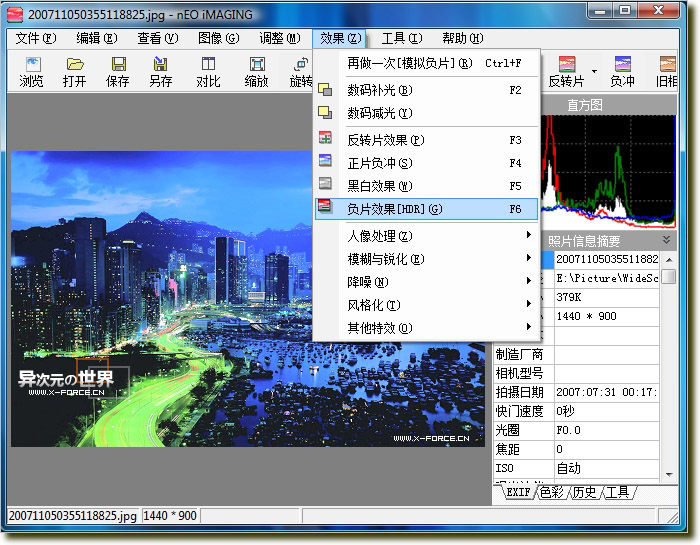Toggle the 对比 compare toolbar icon

coord(208,72)
